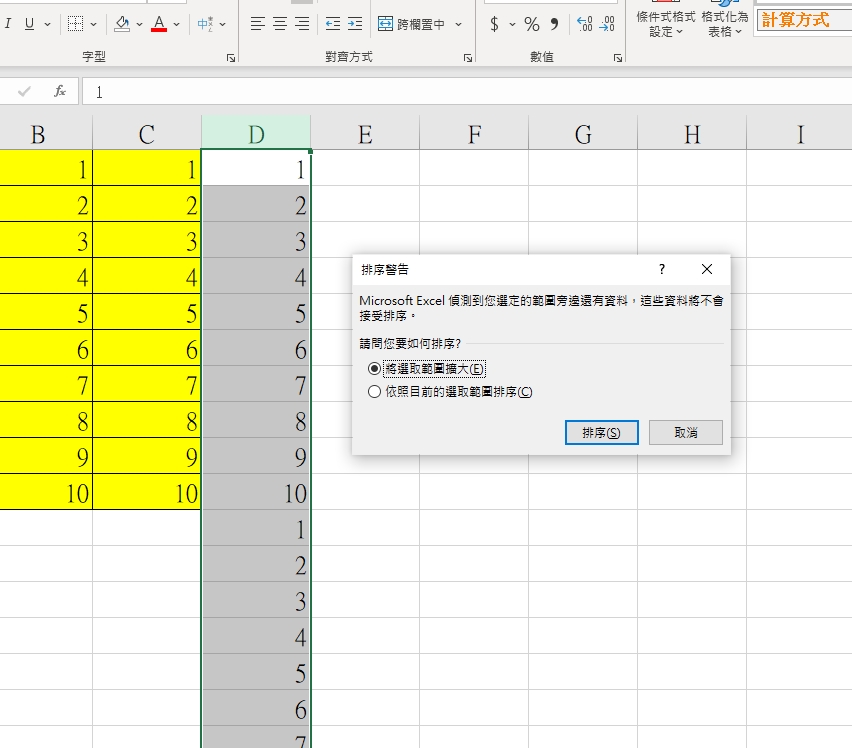The height and width of the screenshot is (748, 852).
Task: Click the help question mark in dialog
Action: click(x=661, y=270)
